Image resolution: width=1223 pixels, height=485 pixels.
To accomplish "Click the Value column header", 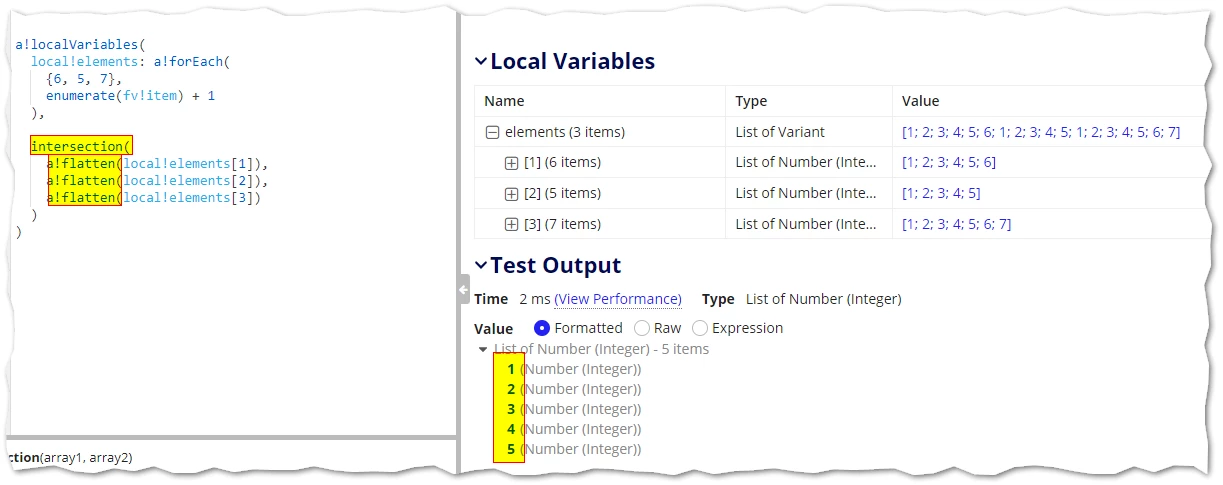I will click(x=920, y=101).
